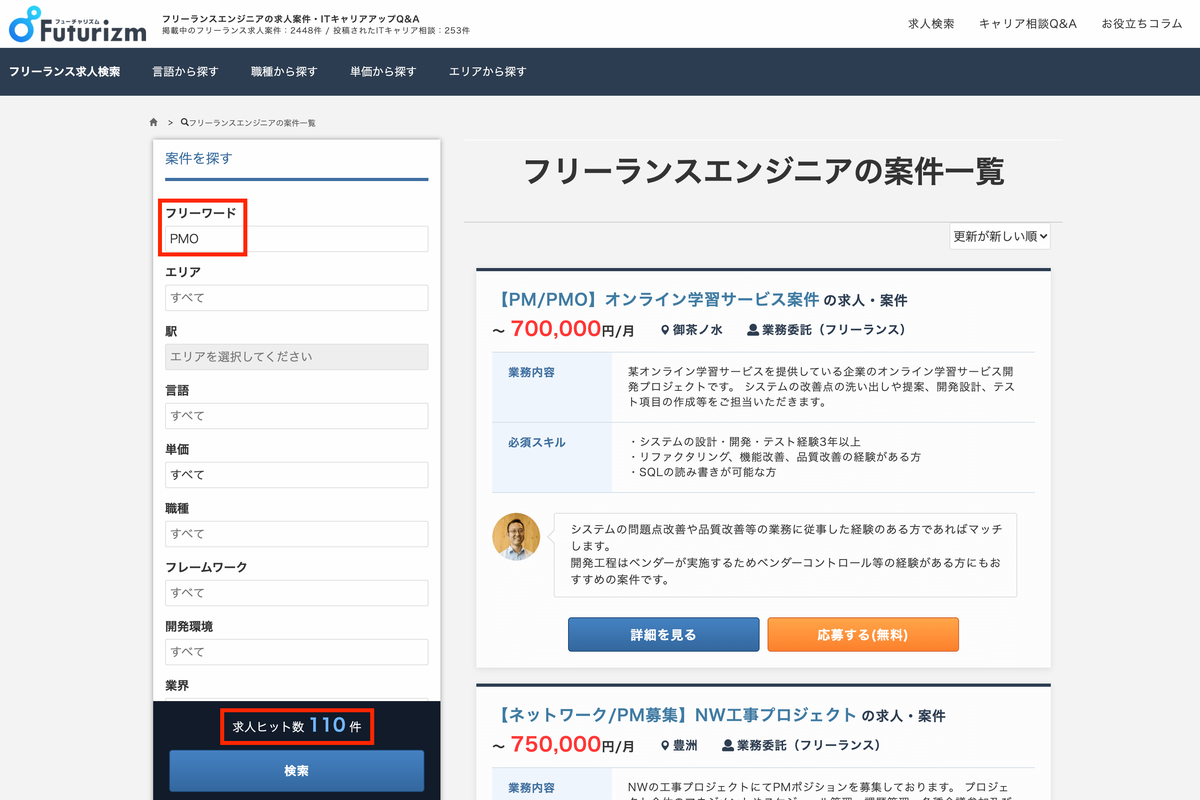
Task: Click person icon beside 業務委託 in first card
Action: [753, 330]
